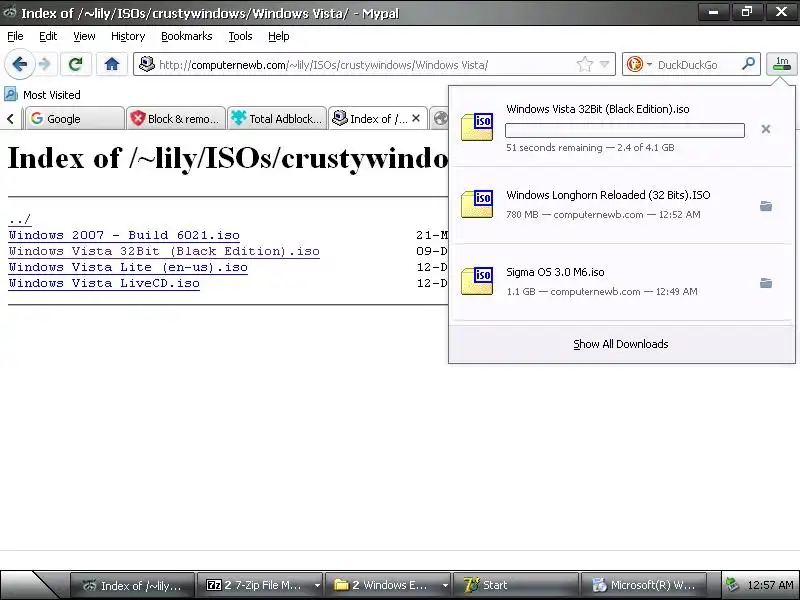The width and height of the screenshot is (800, 600).
Task: Click Show All Downloads
Action: [x=621, y=344]
